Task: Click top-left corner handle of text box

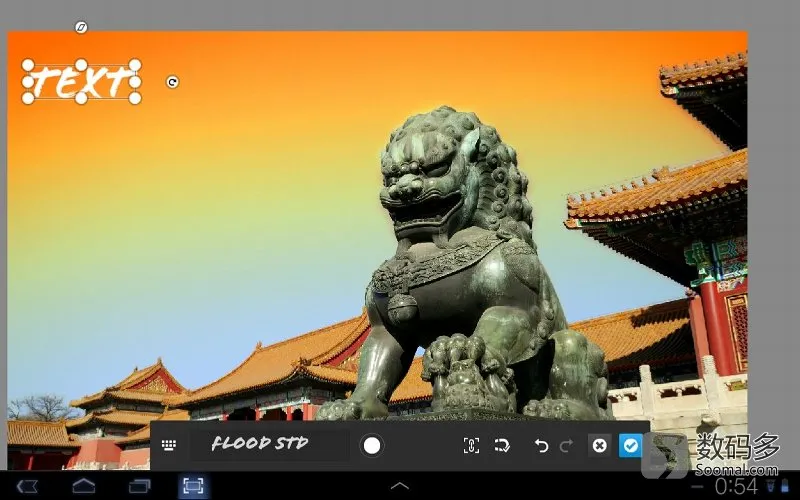Action: click(x=28, y=65)
